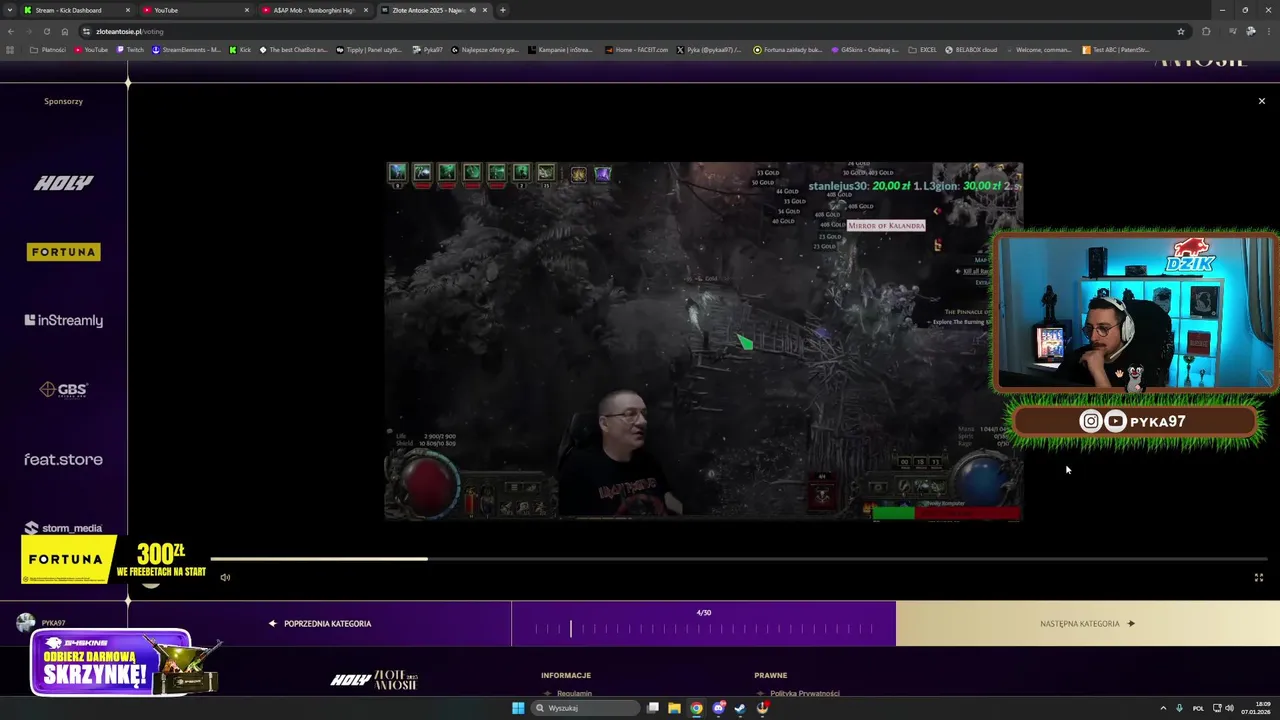Click the POL language indicator
Viewport: 1280px width, 720px height.
click(1198, 708)
